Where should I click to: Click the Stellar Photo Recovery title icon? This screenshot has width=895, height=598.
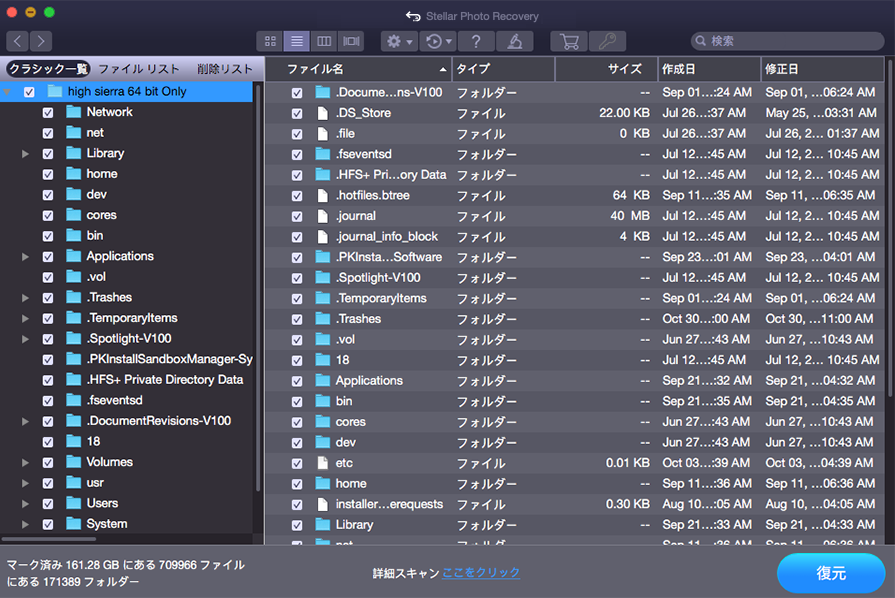(x=413, y=16)
